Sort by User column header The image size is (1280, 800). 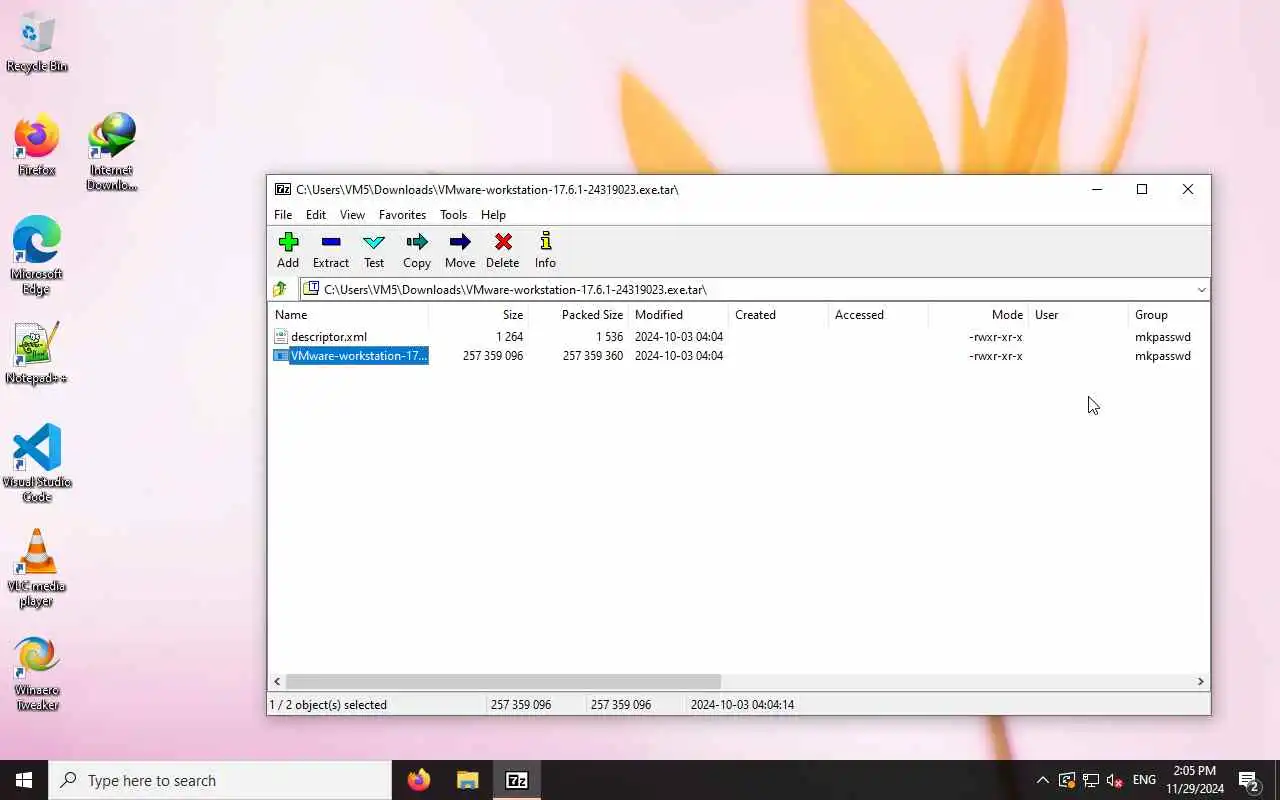pyautogui.click(x=1078, y=315)
